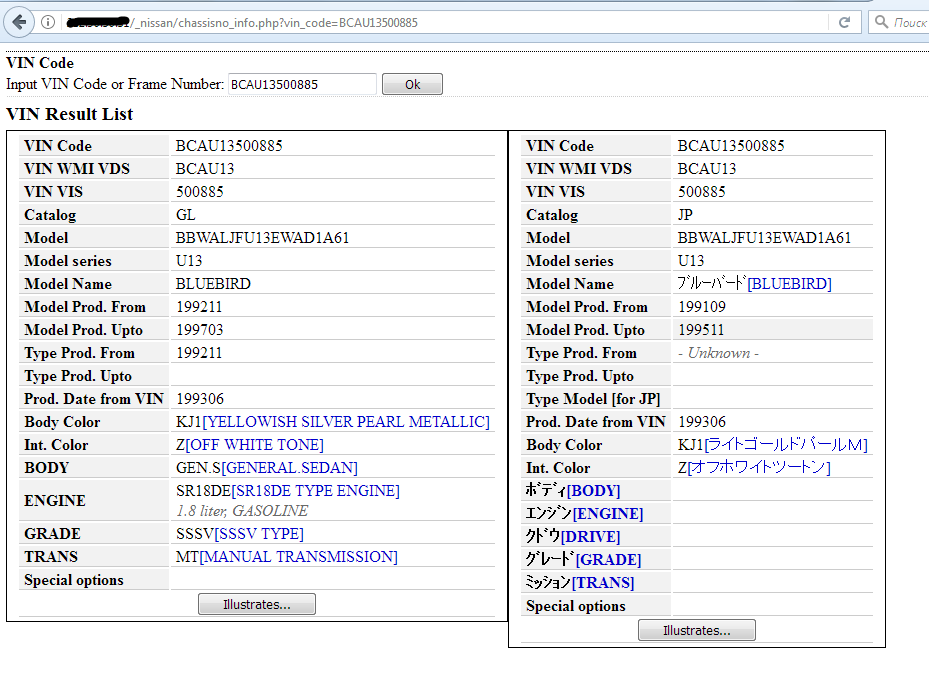This screenshot has width=929, height=675.
Task: Reload the page with refresh icon
Action: (x=844, y=23)
